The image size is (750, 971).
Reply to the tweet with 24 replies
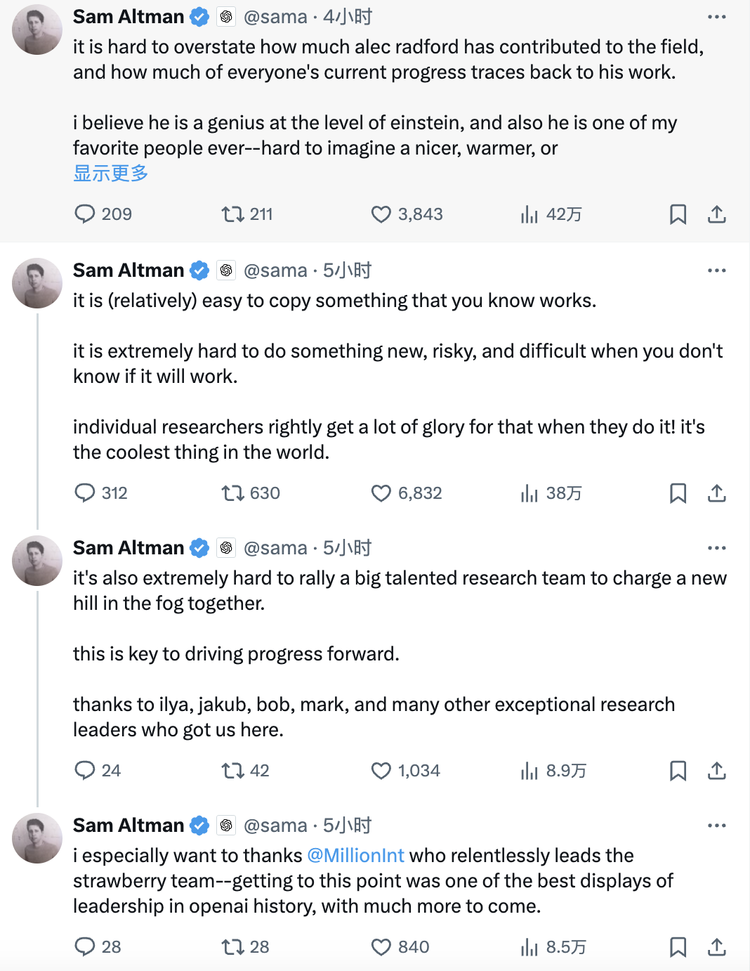86,771
